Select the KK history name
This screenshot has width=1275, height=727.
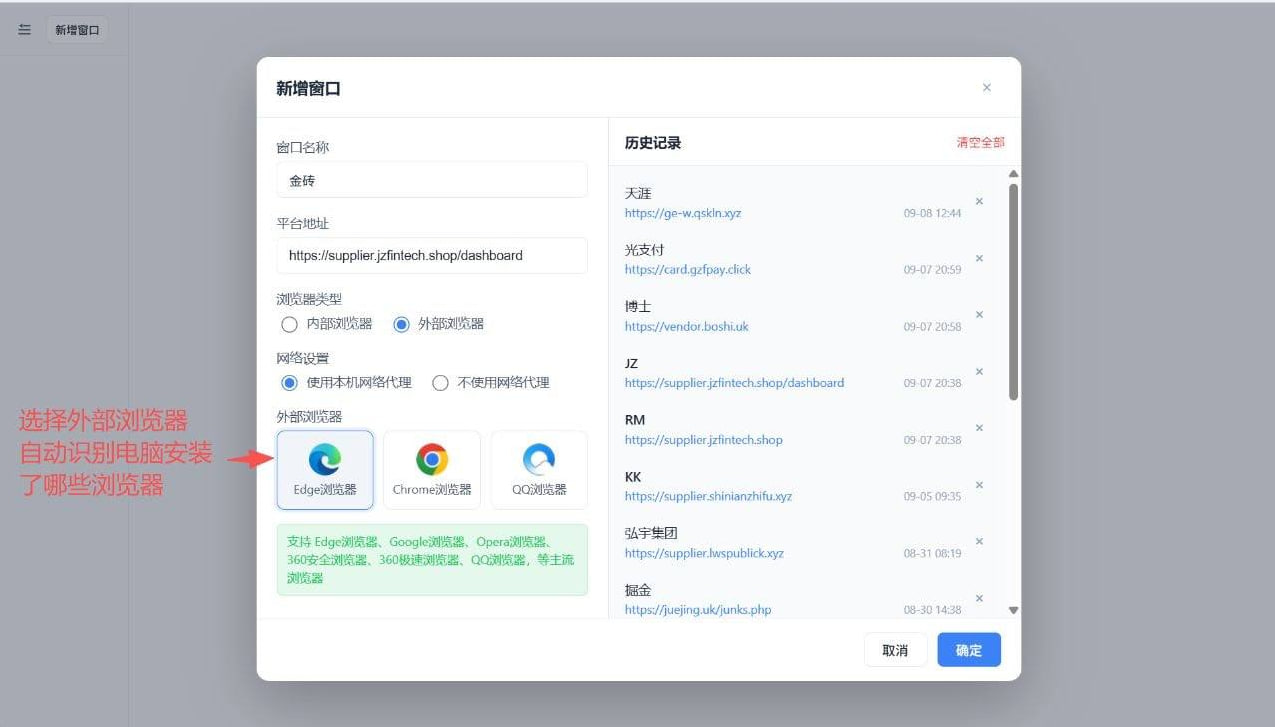pyautogui.click(x=633, y=477)
